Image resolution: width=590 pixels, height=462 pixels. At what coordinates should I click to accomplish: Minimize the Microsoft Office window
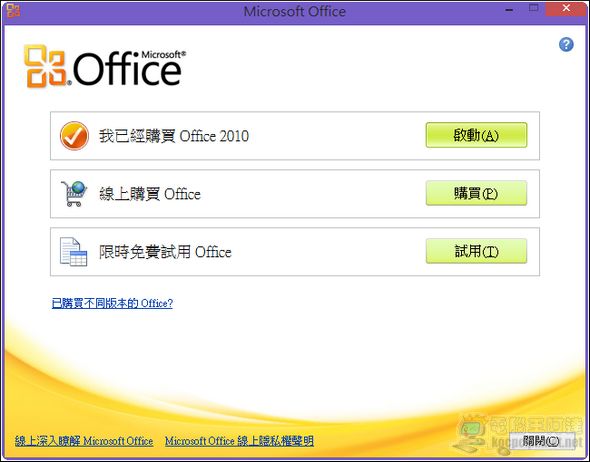pos(509,9)
